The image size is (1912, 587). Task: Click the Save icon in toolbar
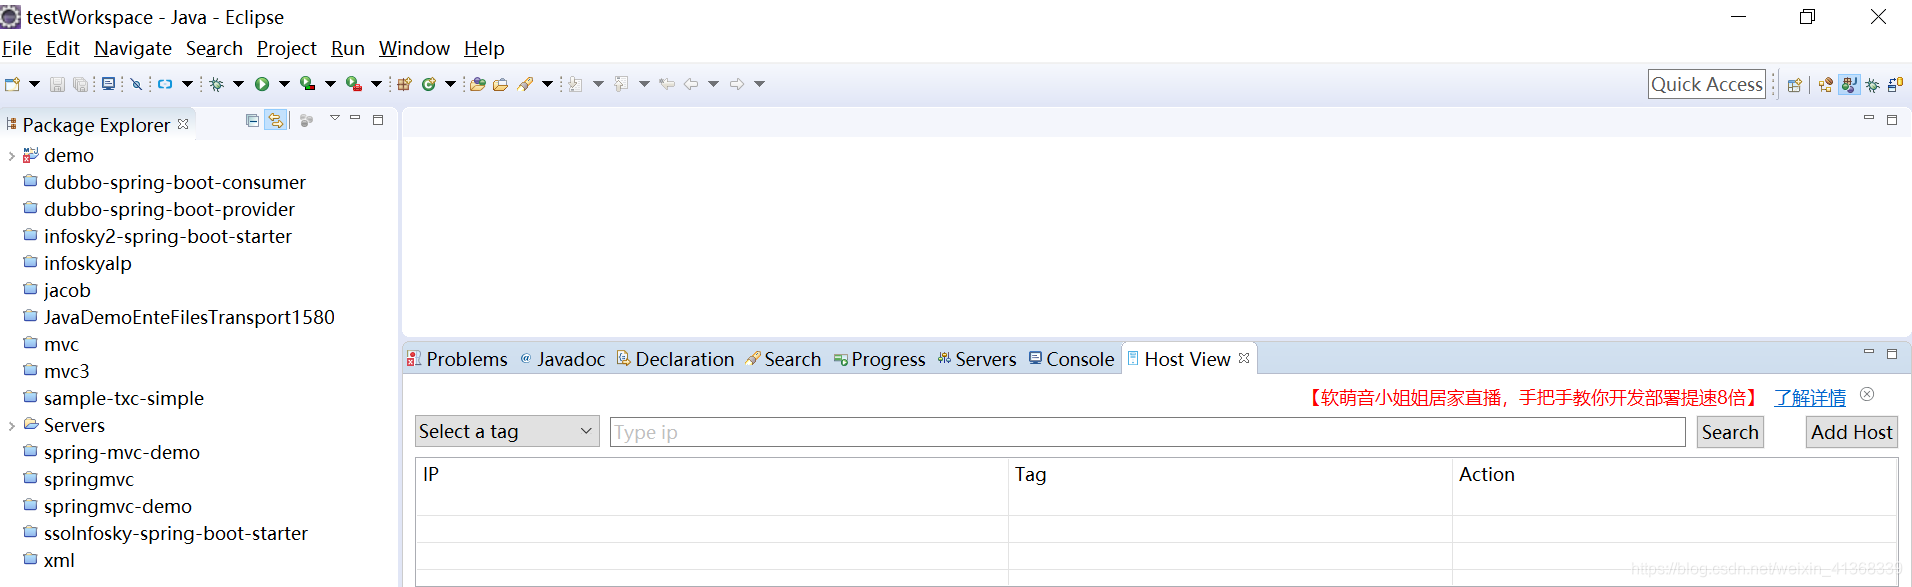[57, 84]
